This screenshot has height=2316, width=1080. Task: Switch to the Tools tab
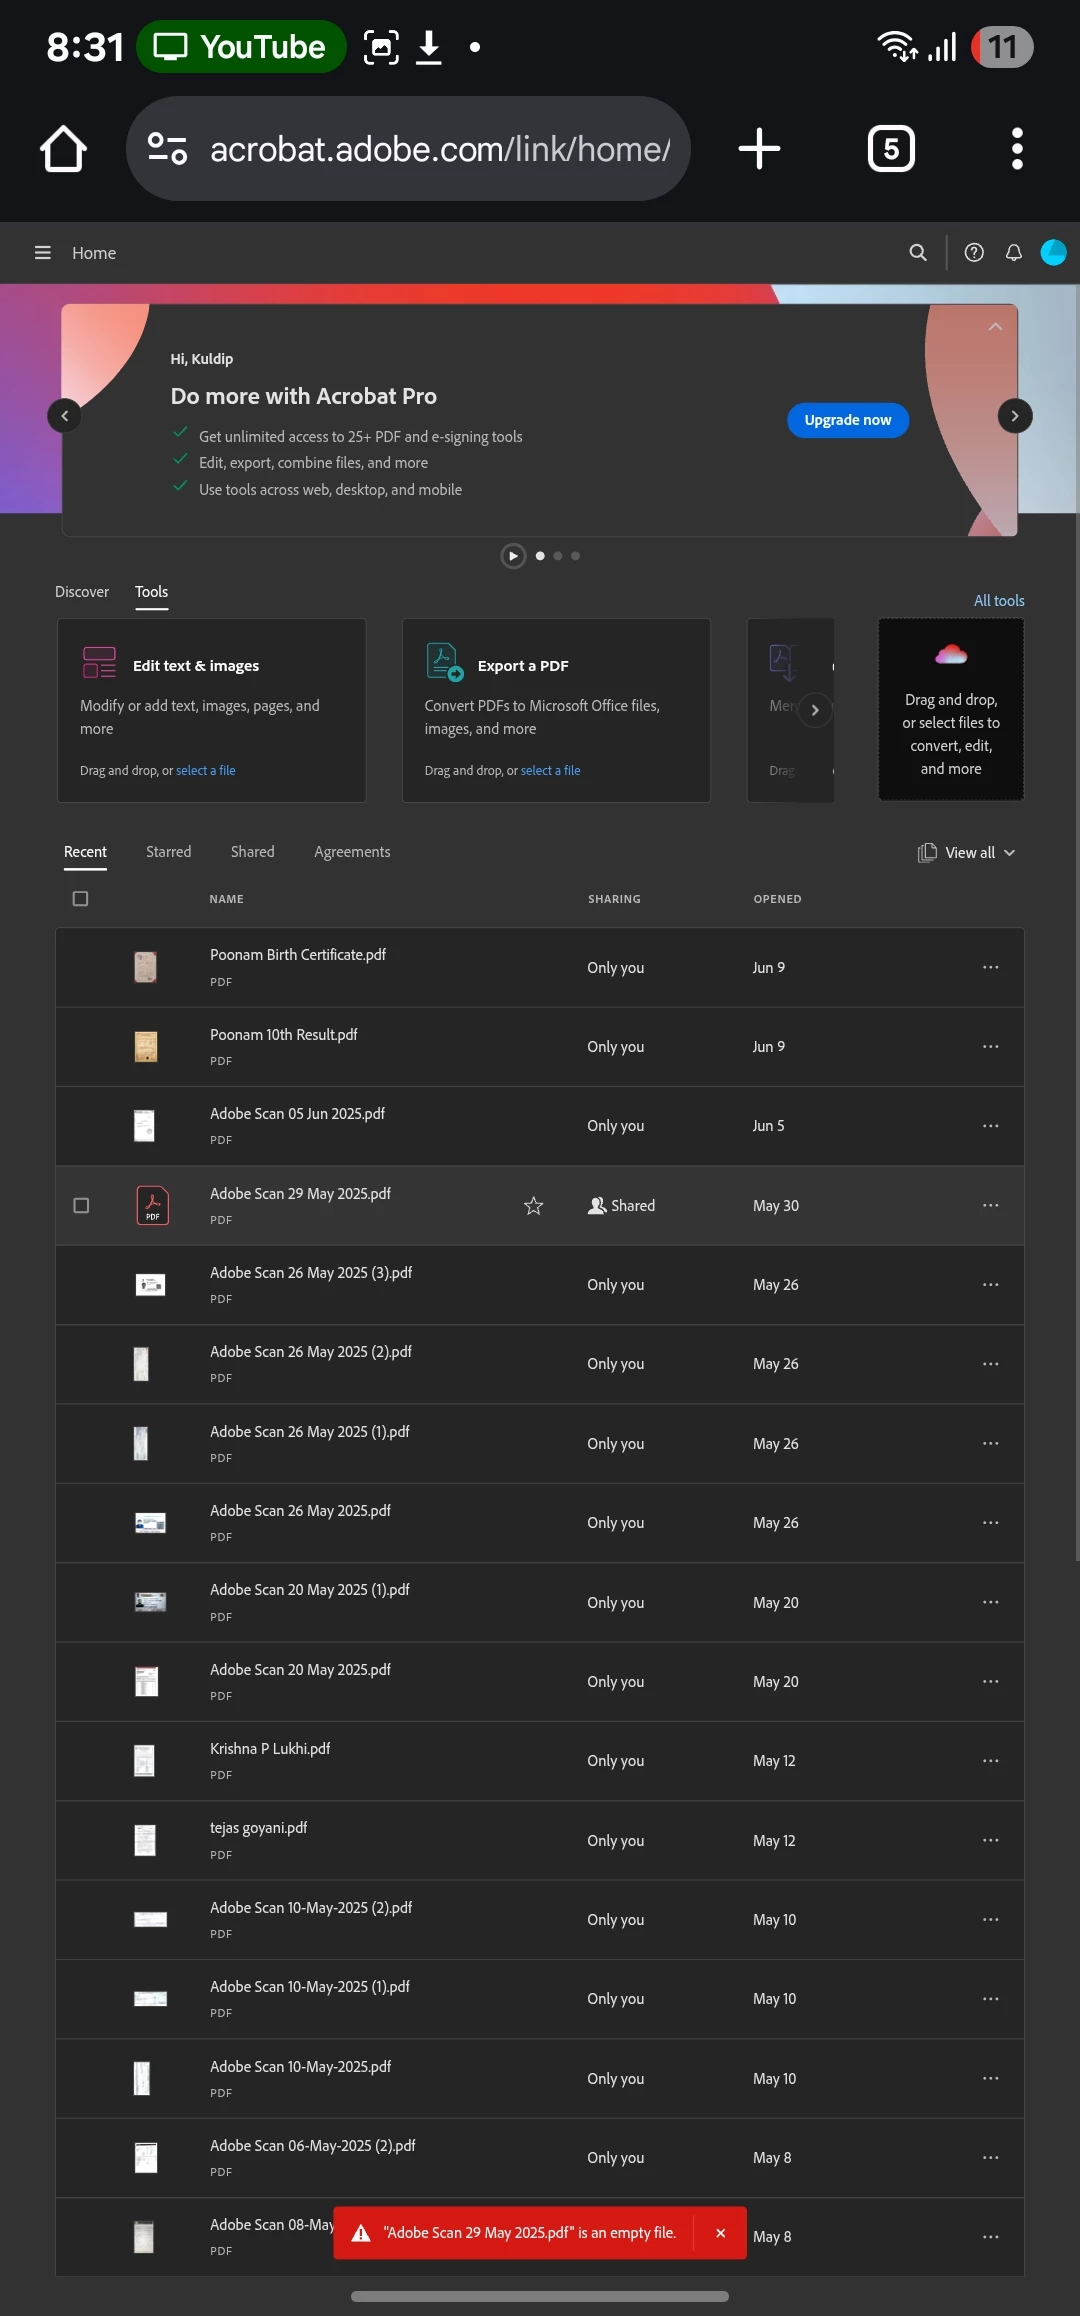point(151,592)
